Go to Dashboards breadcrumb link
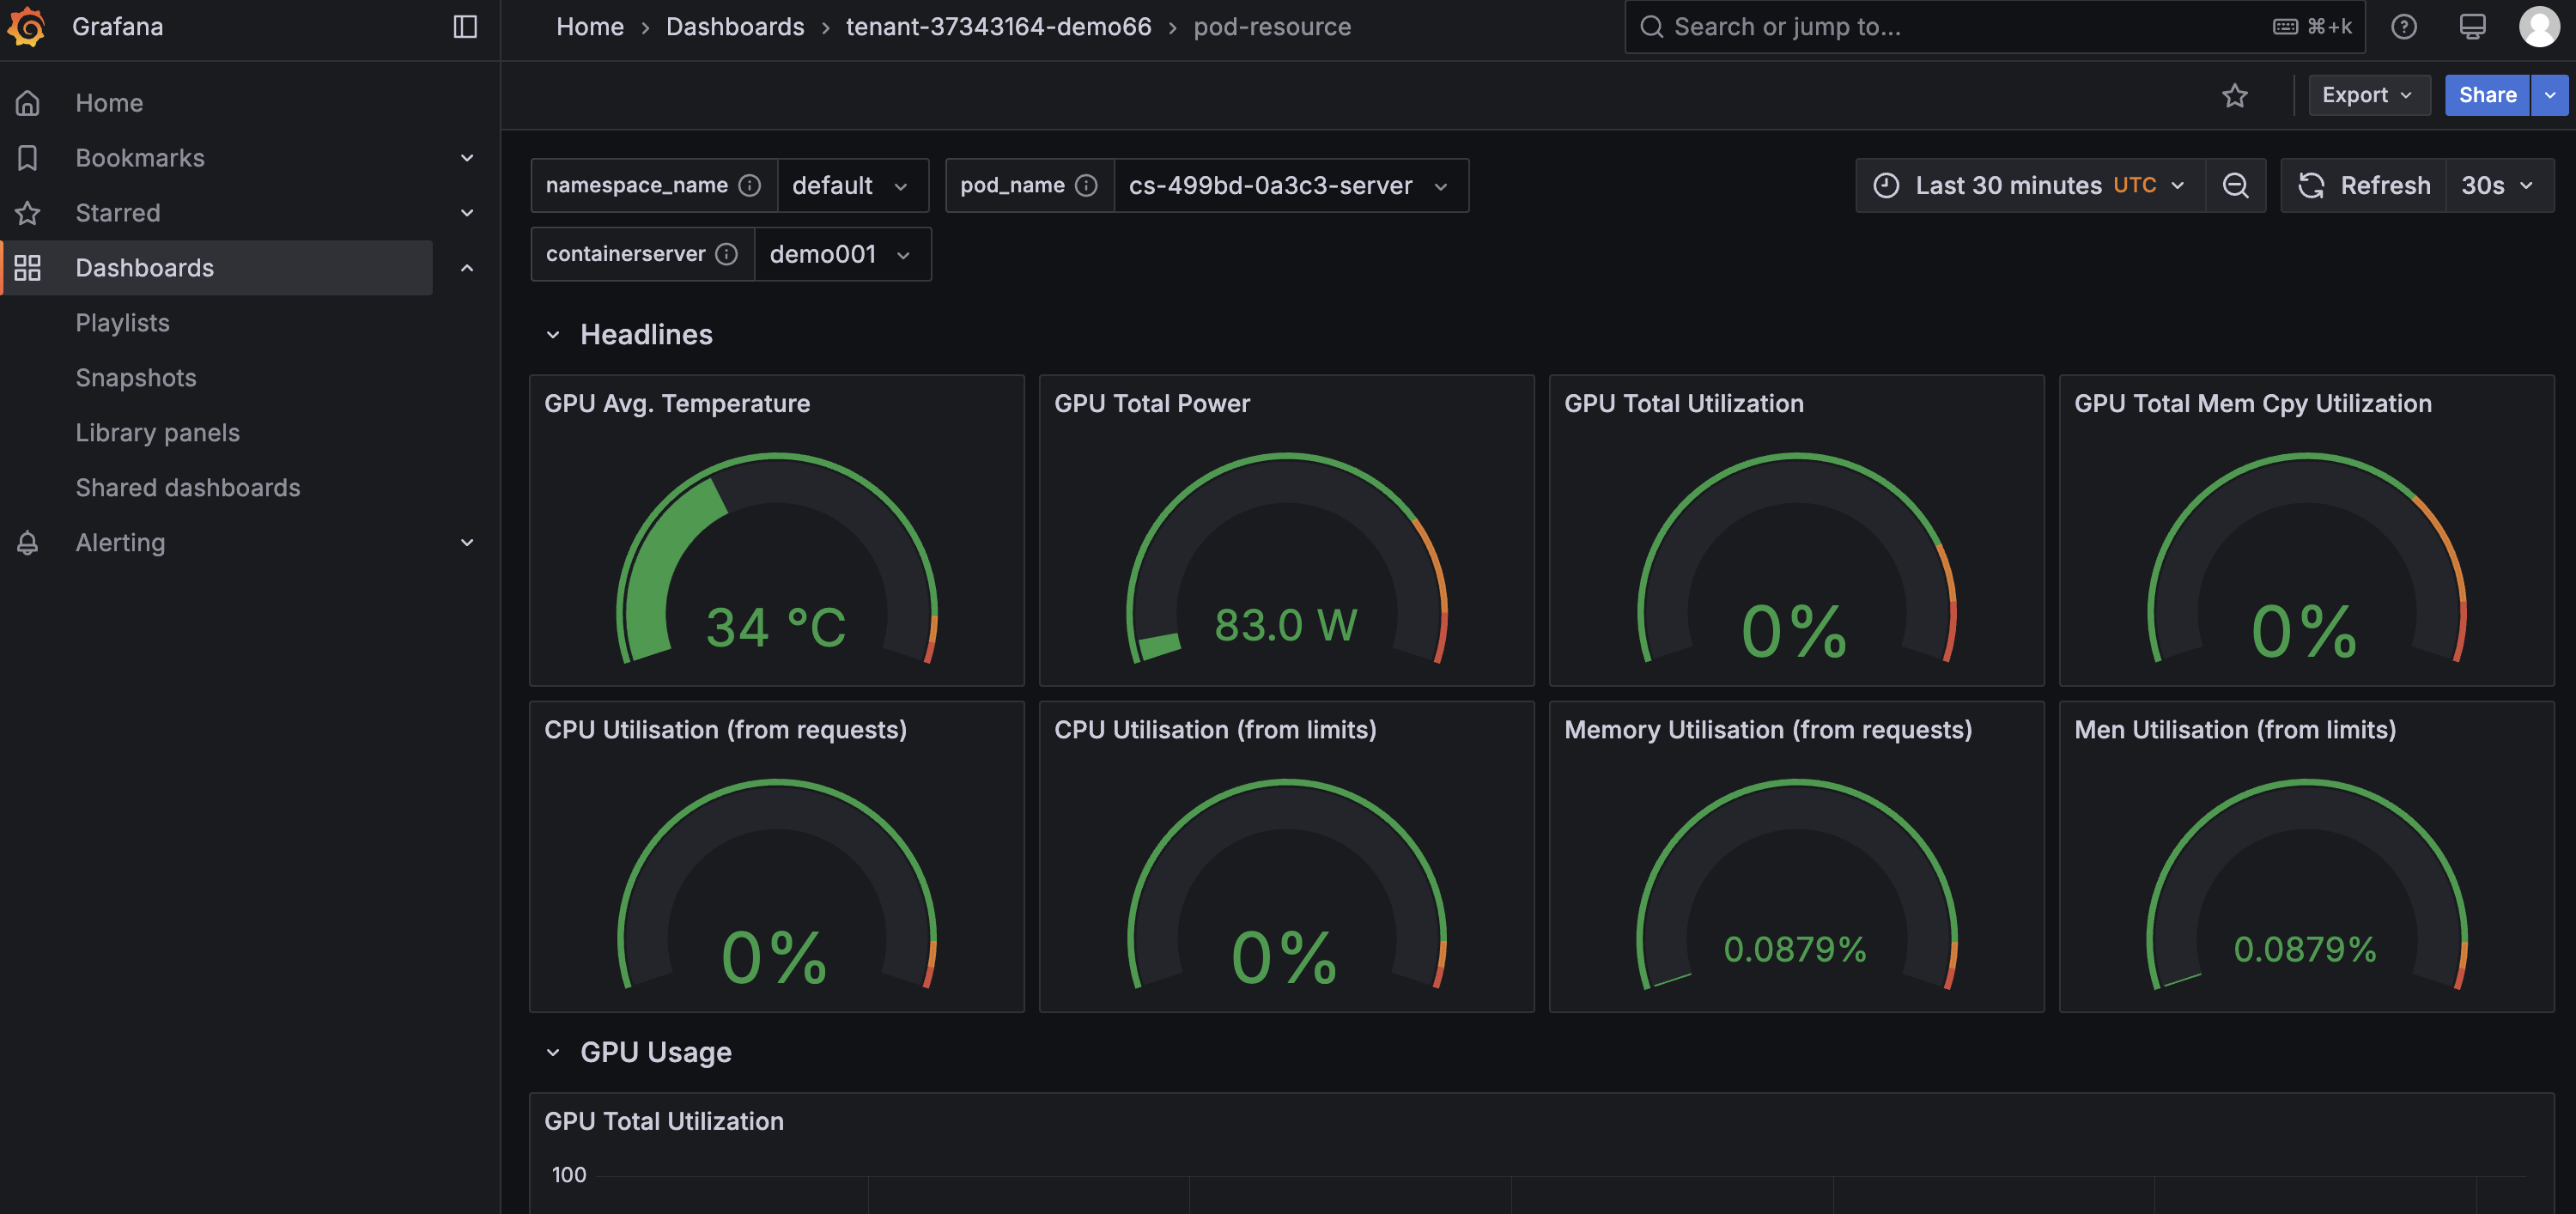Screen dimensions: 2576x1214 (734, 27)
